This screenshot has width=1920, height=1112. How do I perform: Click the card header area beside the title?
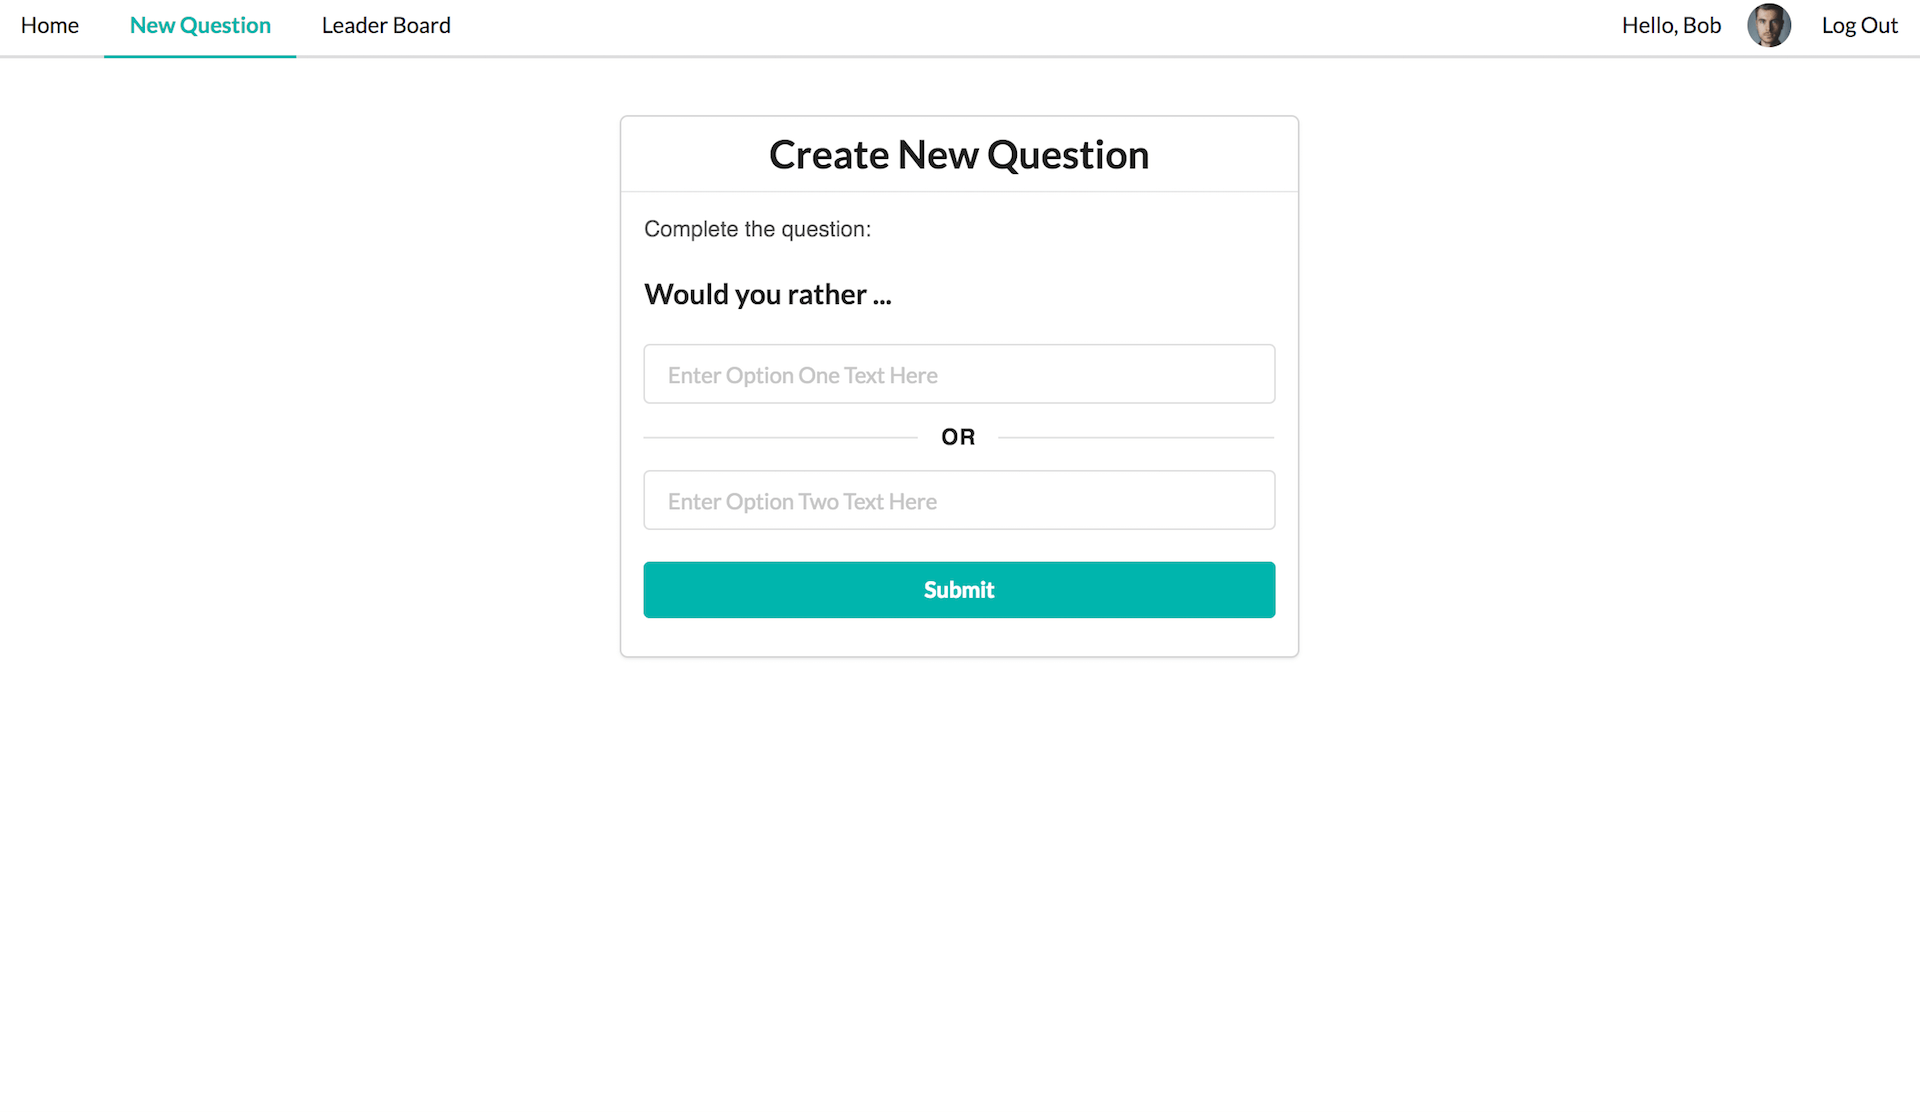click(1224, 155)
